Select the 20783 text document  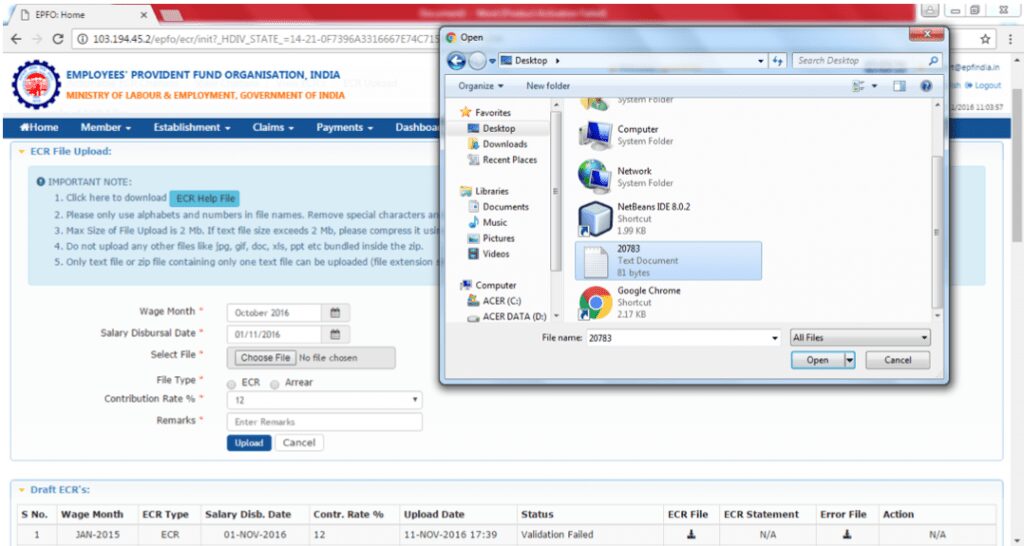tap(668, 261)
